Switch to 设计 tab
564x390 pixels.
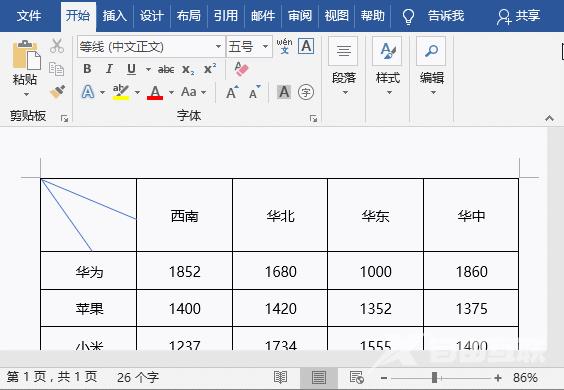pyautogui.click(x=151, y=16)
